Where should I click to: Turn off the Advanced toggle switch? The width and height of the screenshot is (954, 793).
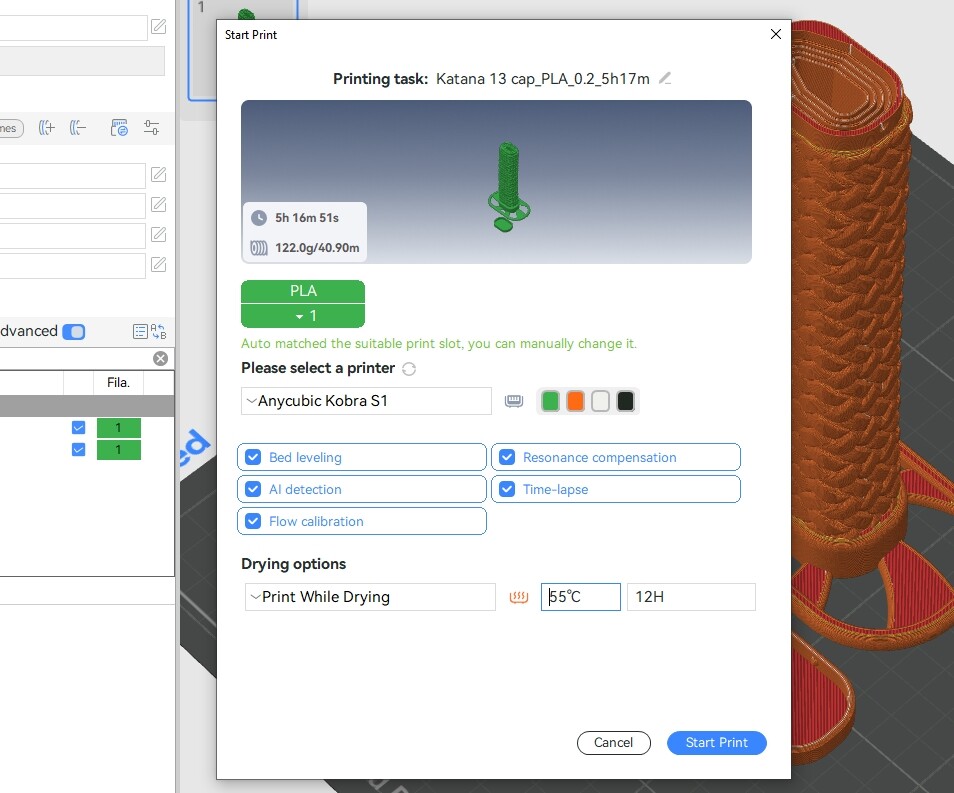[74, 332]
